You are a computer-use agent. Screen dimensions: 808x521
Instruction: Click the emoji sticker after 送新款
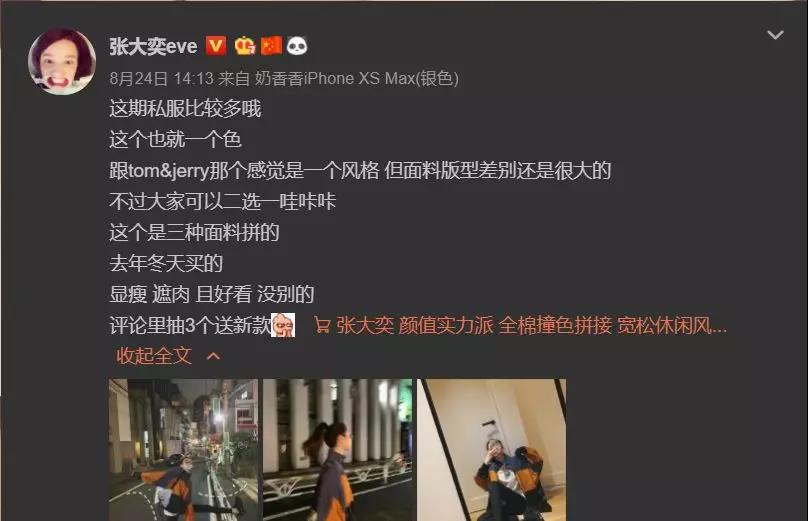coord(283,325)
